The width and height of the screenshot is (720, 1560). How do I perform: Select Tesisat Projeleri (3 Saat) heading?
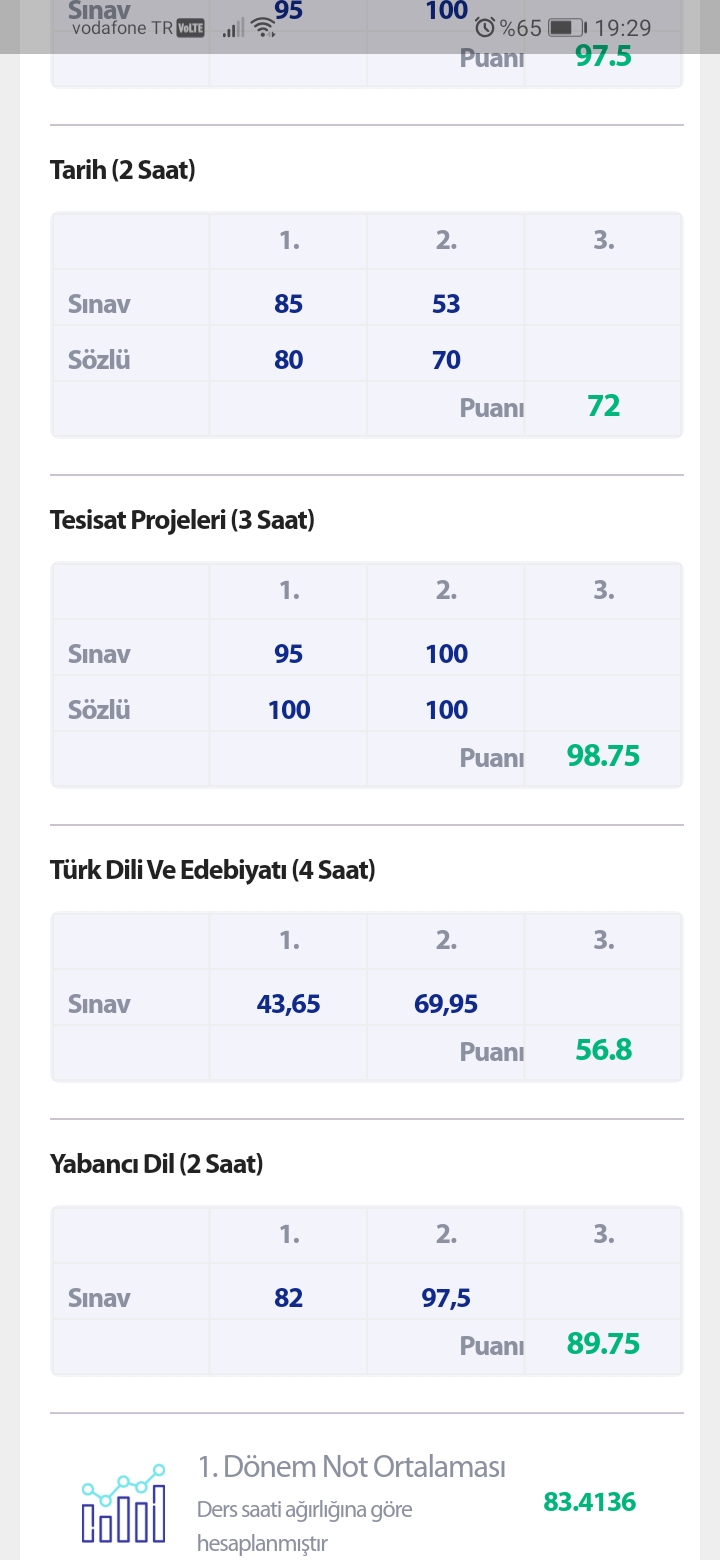tap(182, 520)
